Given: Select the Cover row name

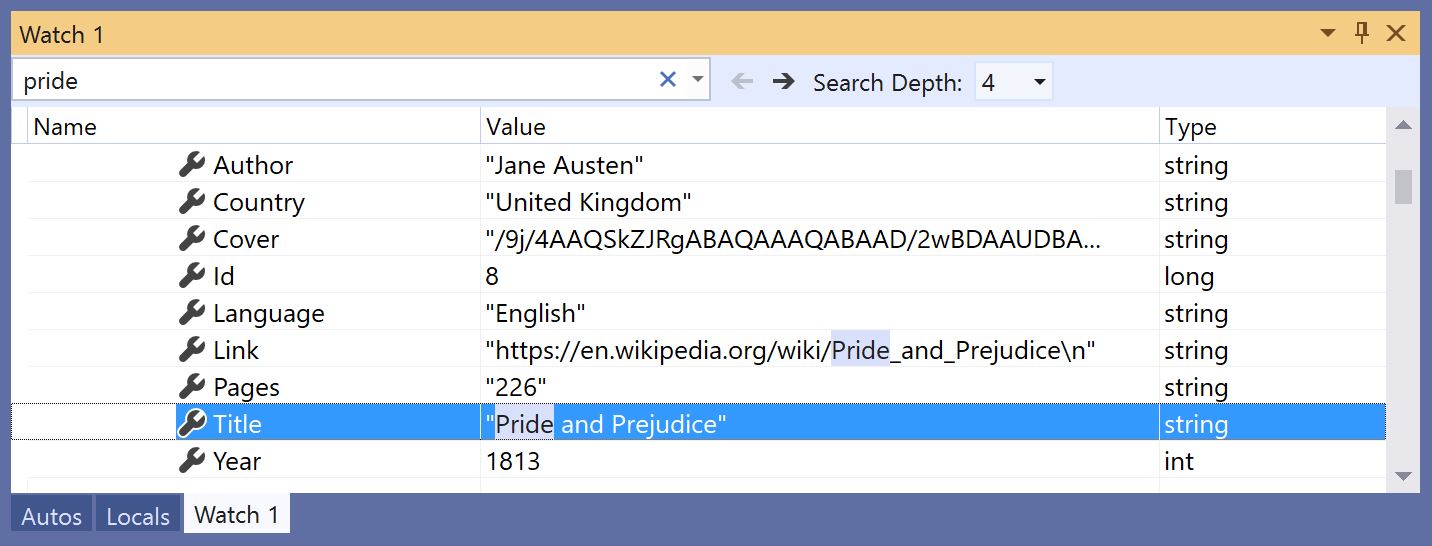Looking at the screenshot, I should pos(246,239).
